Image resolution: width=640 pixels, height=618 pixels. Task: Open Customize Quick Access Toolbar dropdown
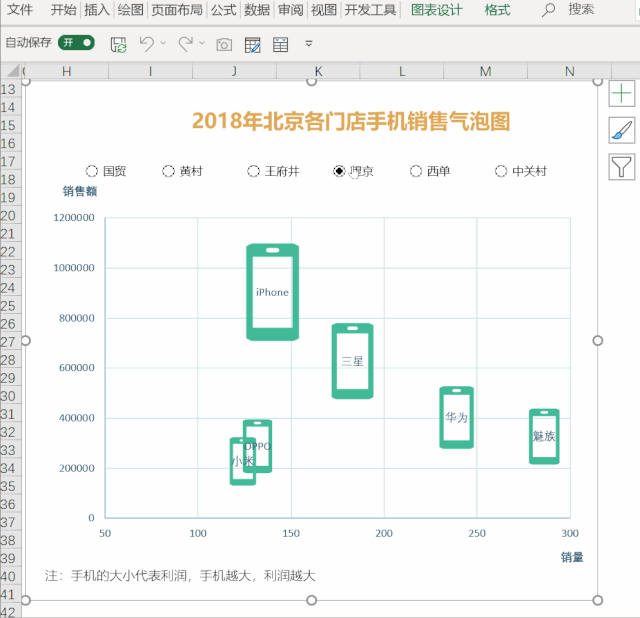click(309, 43)
